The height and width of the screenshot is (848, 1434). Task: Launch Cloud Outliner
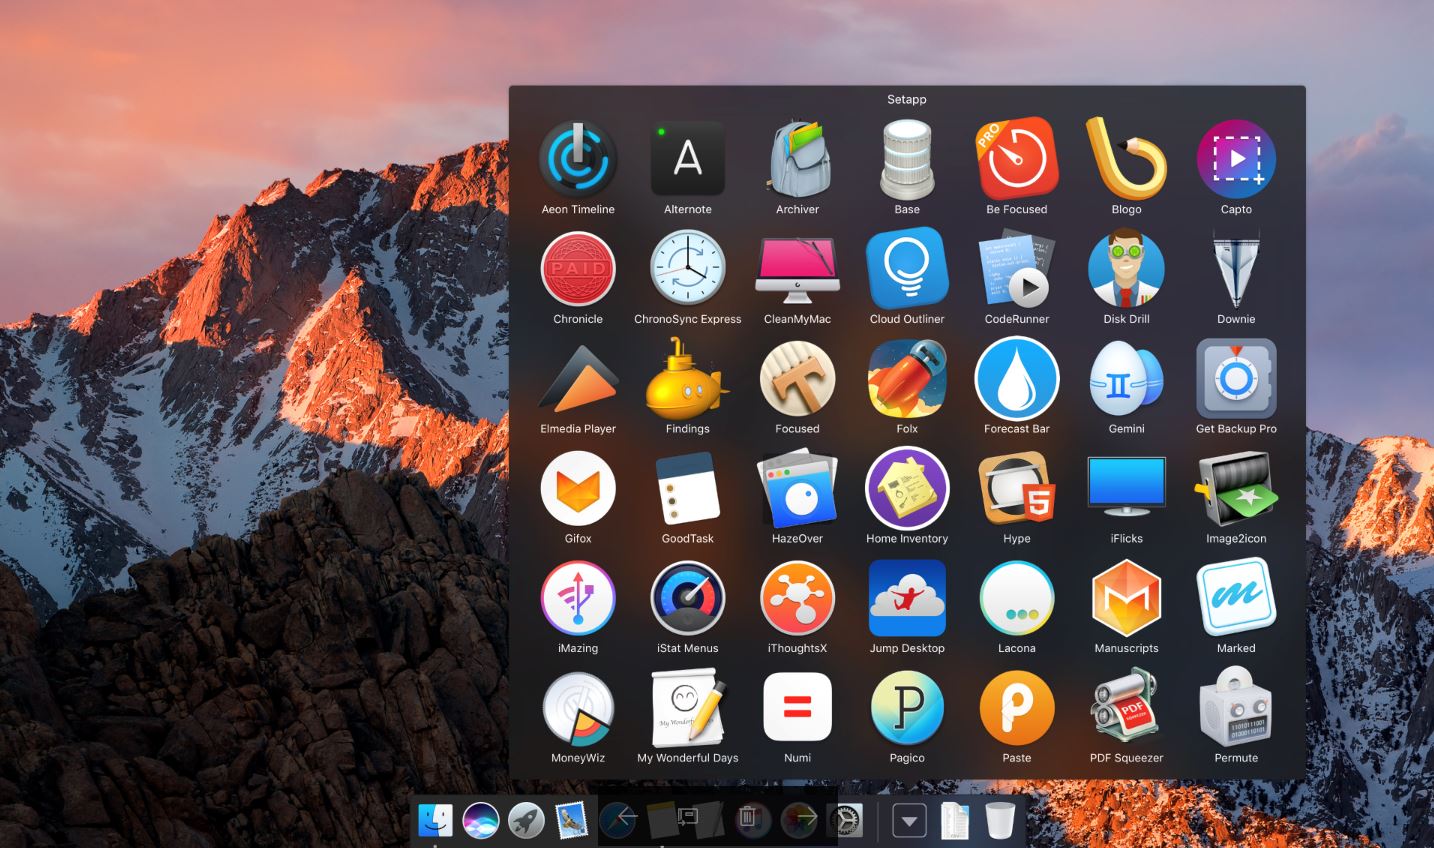pos(907,269)
